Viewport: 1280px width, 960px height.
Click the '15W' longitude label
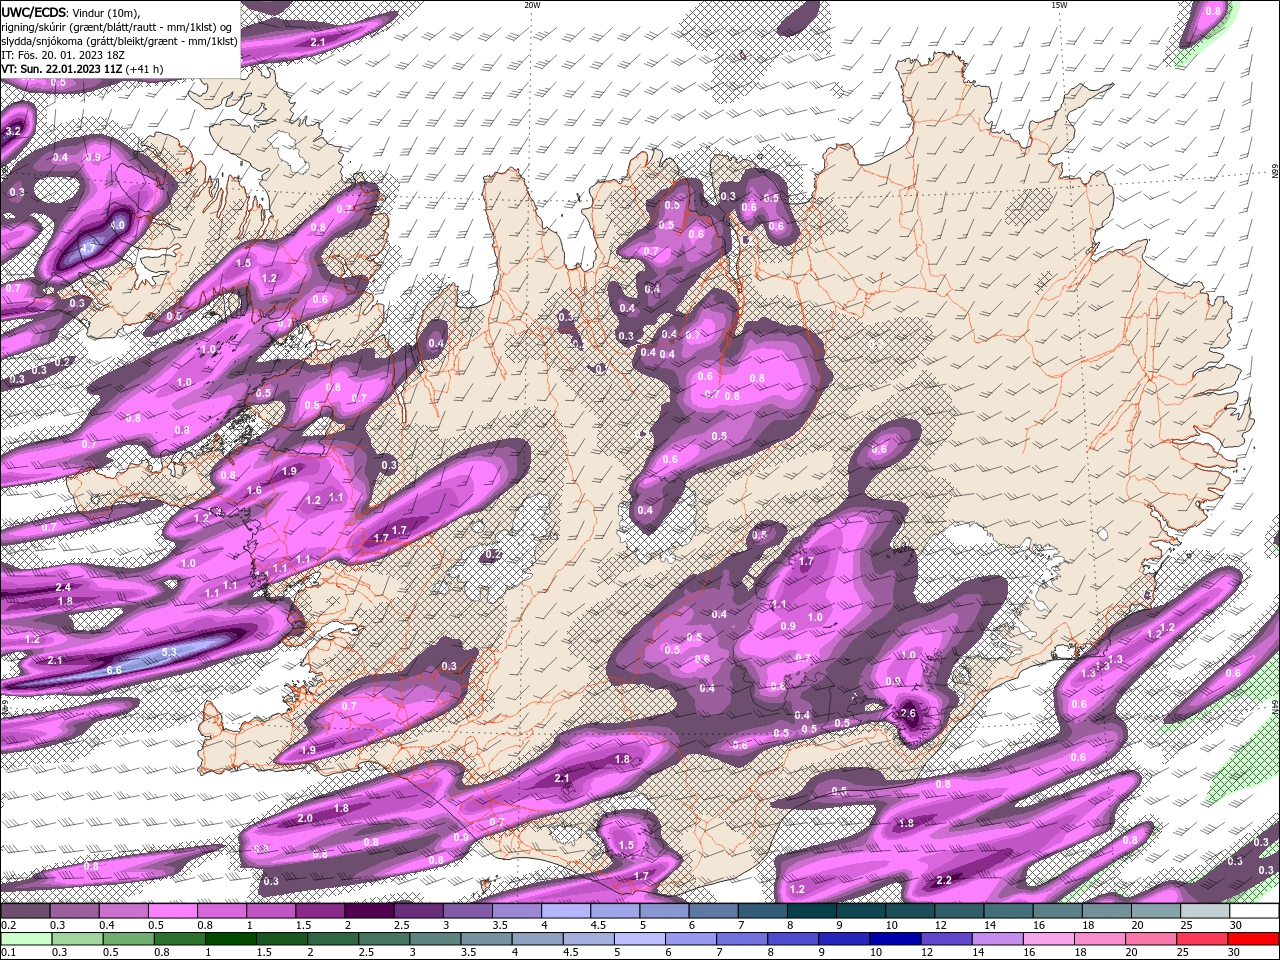pyautogui.click(x=1059, y=5)
